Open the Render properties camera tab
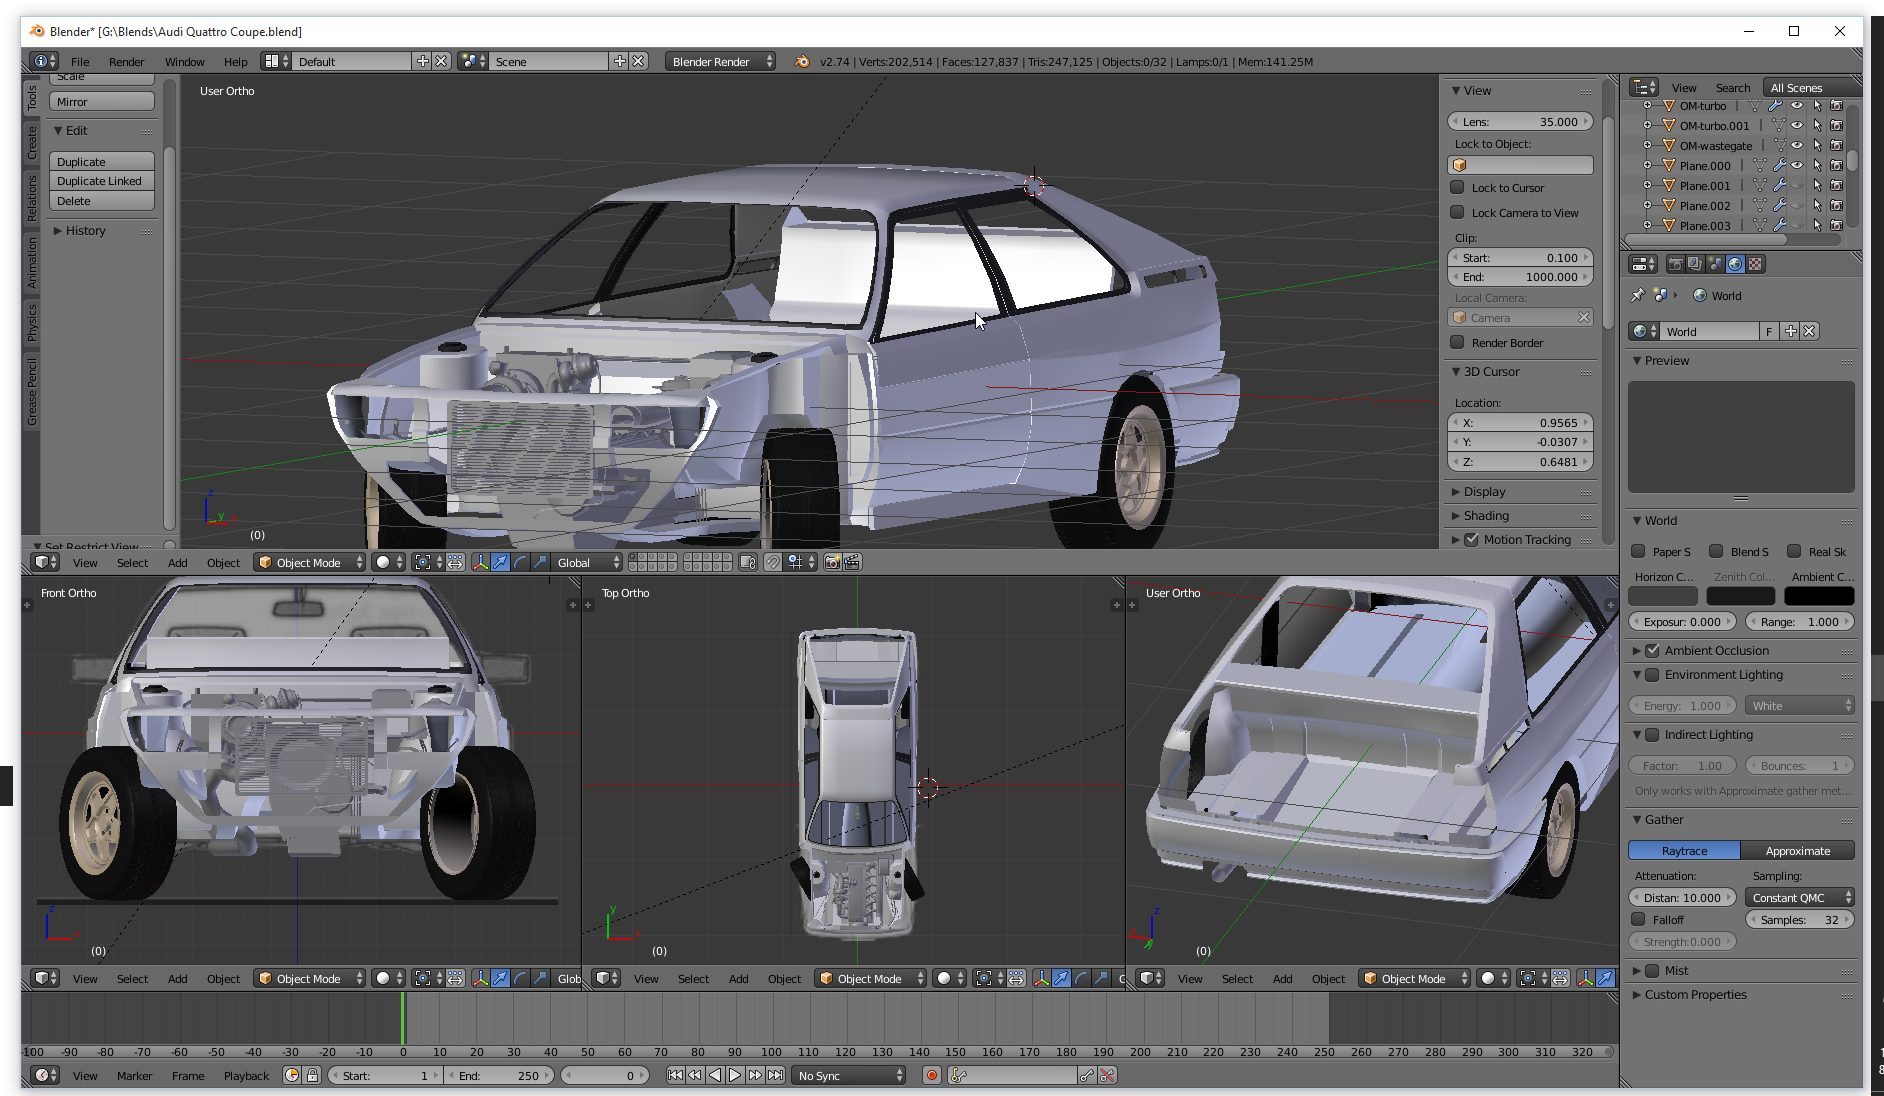1884x1096 pixels. point(1675,264)
